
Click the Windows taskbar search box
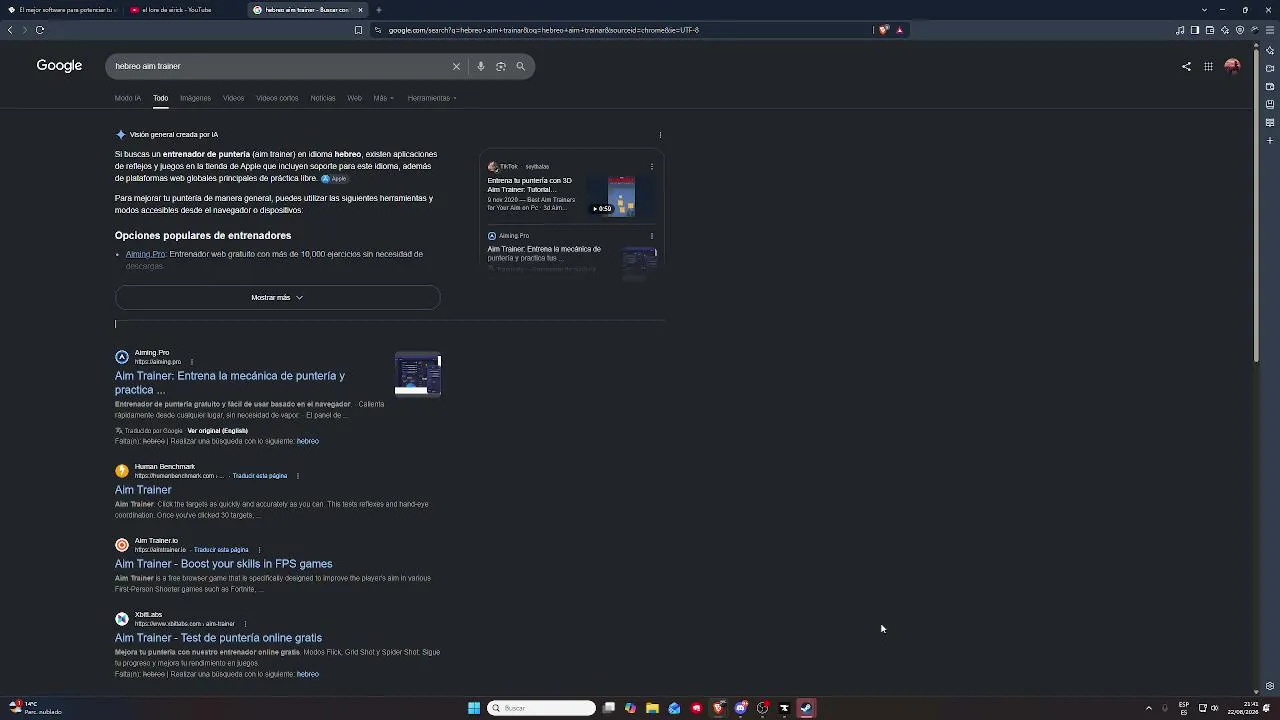pyautogui.click(x=541, y=708)
